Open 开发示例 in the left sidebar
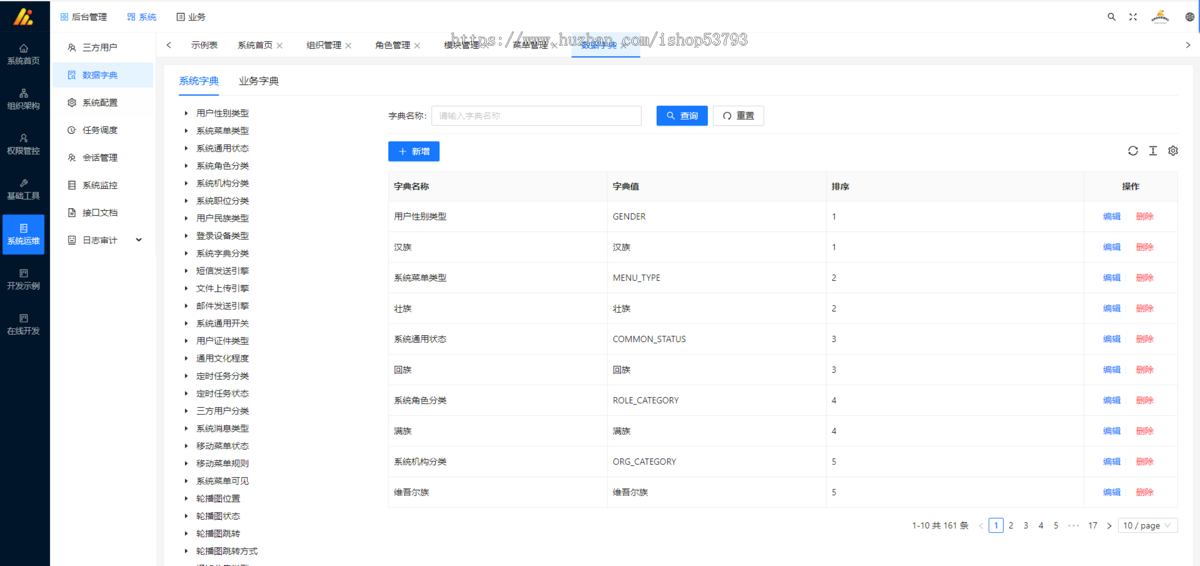Screen dimensions: 1200x566 (23, 279)
